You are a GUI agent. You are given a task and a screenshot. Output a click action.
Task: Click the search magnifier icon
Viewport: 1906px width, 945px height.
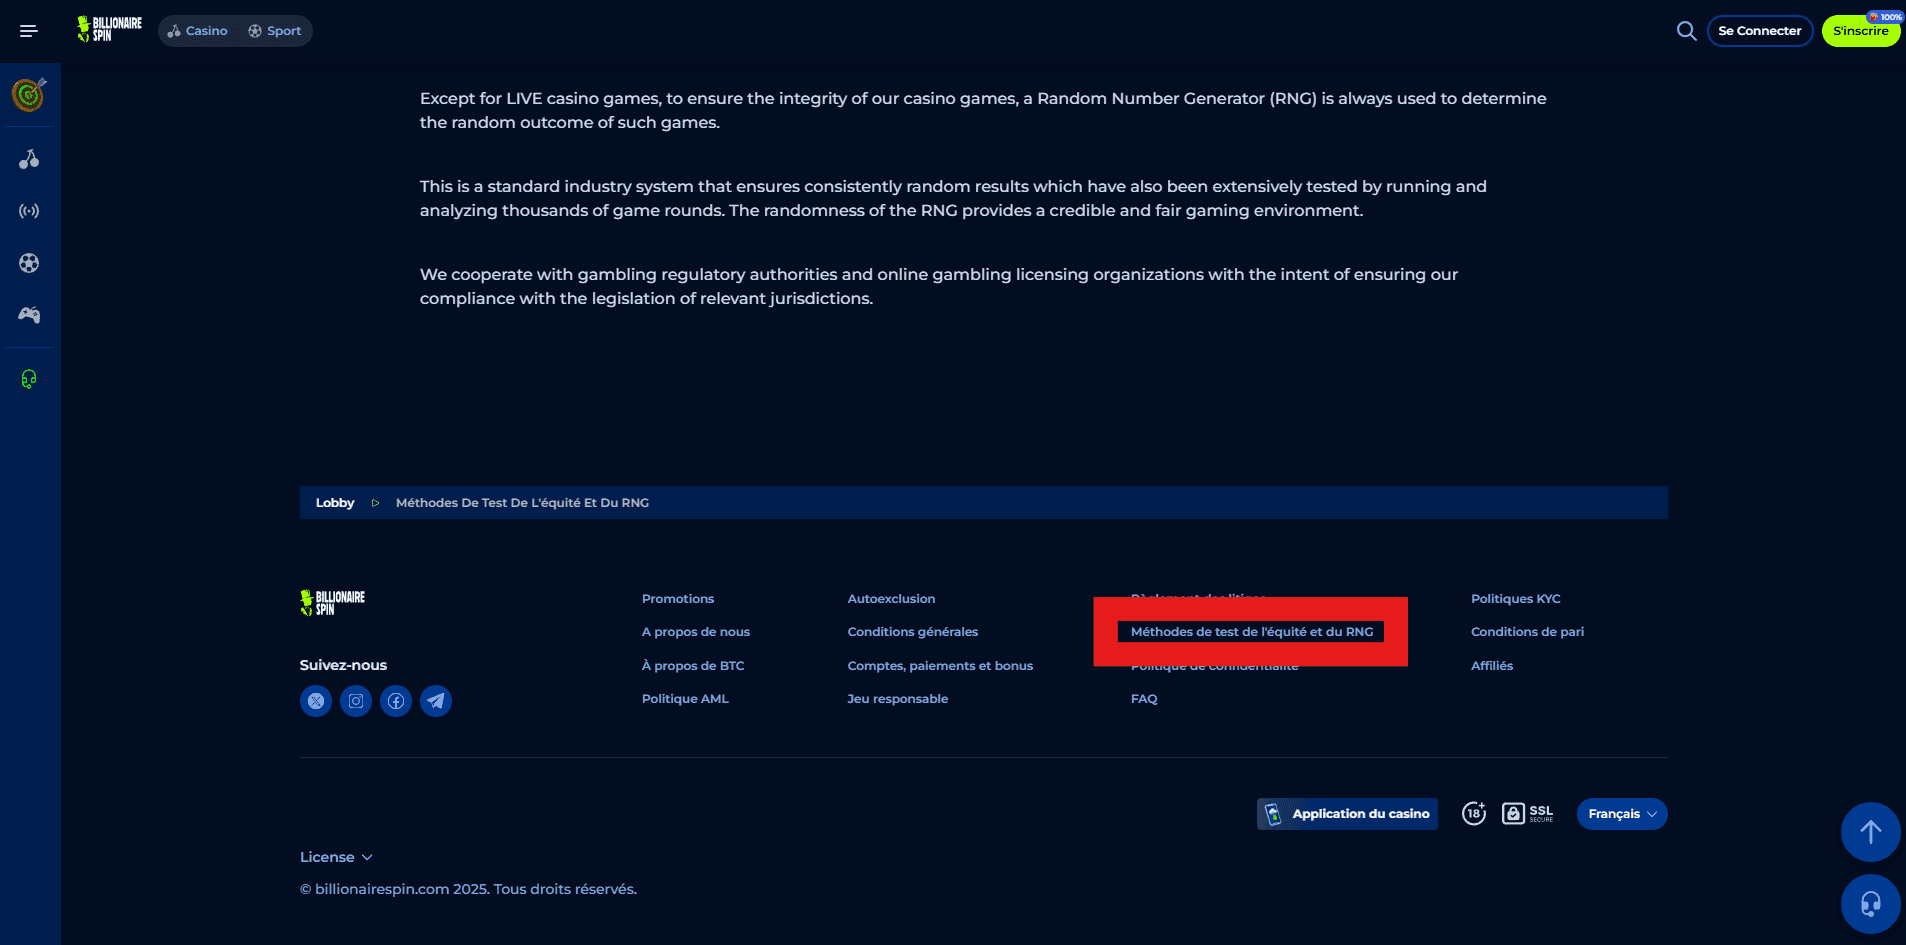click(x=1686, y=31)
